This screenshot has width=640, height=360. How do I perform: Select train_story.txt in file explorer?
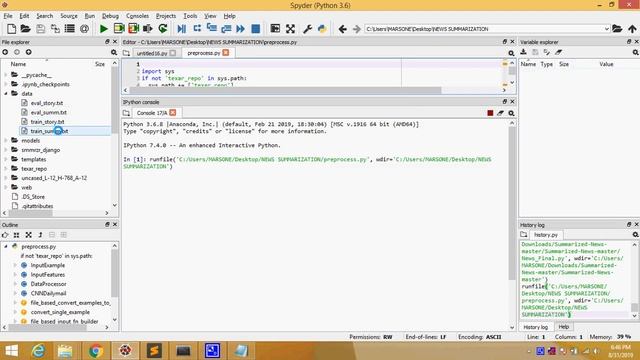point(47,122)
